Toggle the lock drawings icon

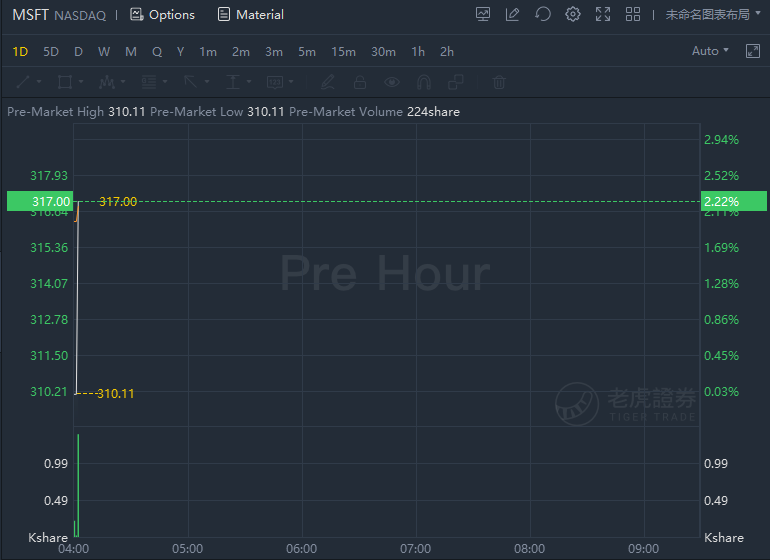coord(360,82)
